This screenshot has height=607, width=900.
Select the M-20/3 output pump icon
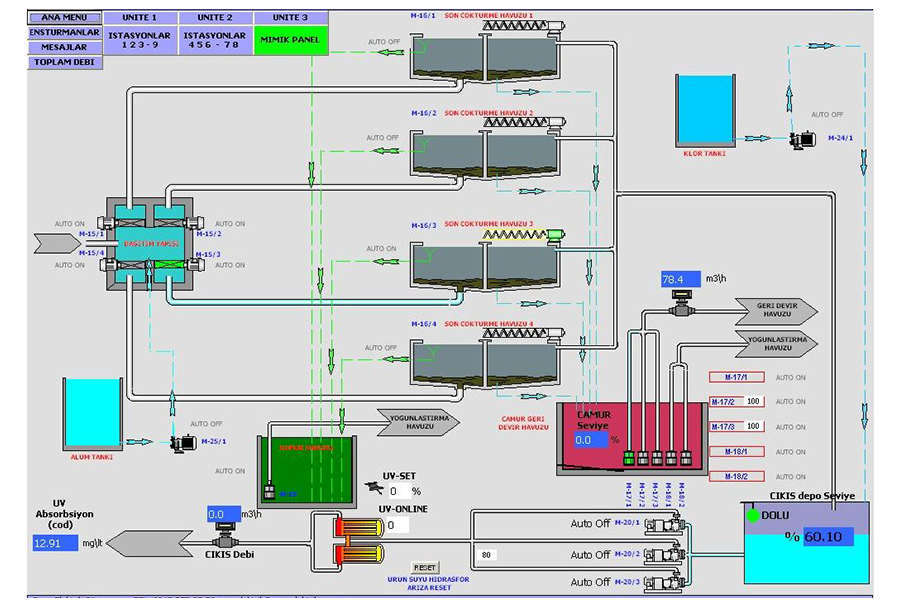coord(666,582)
